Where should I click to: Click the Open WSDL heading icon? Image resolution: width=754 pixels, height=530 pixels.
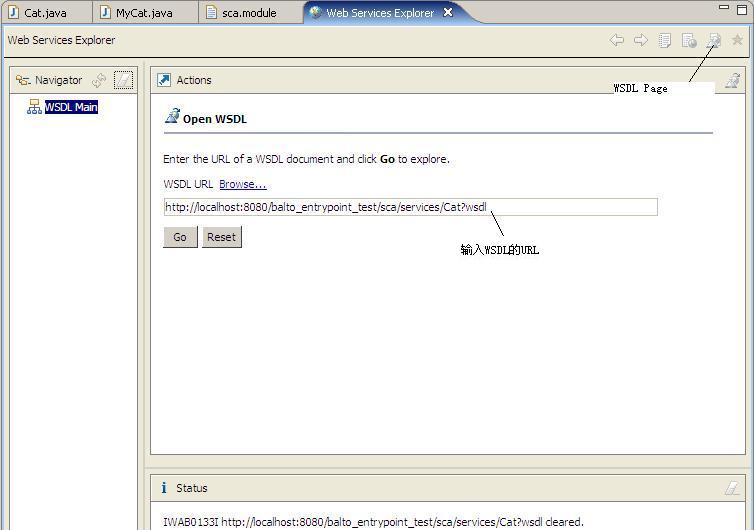pyautogui.click(x=172, y=116)
